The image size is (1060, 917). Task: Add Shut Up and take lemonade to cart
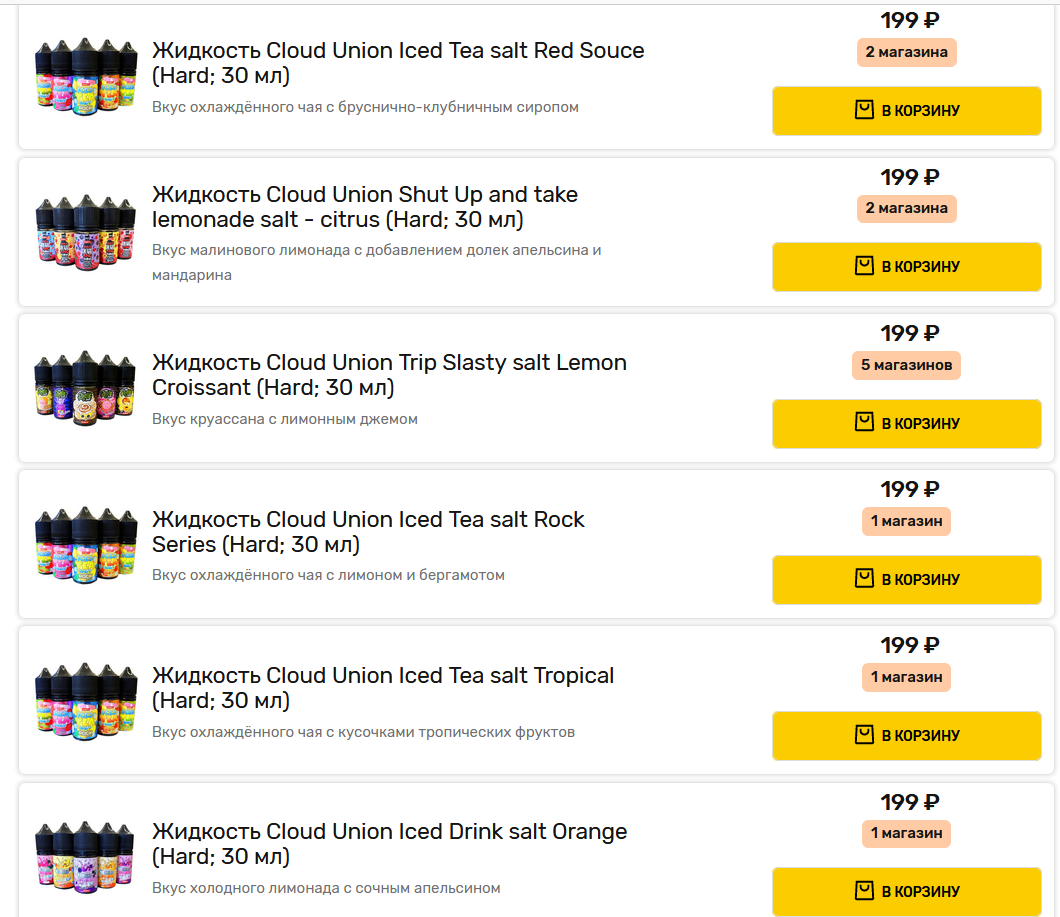pos(907,267)
